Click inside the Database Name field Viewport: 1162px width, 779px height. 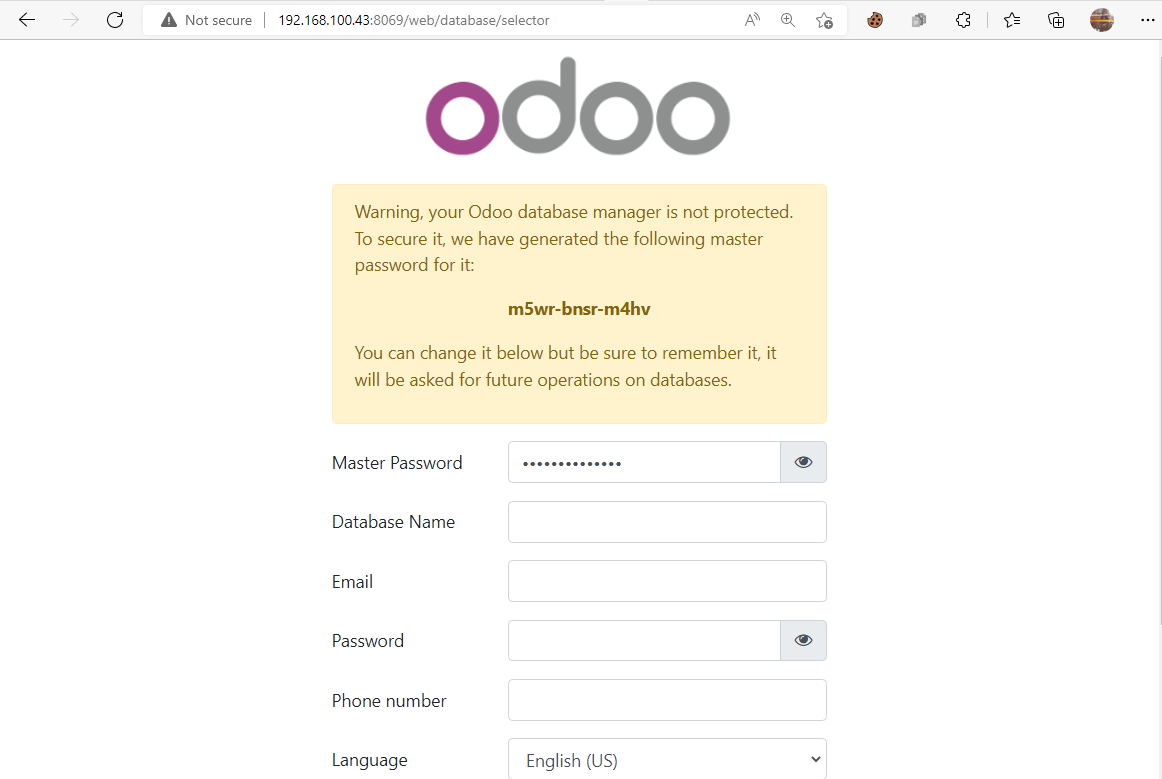(667, 521)
